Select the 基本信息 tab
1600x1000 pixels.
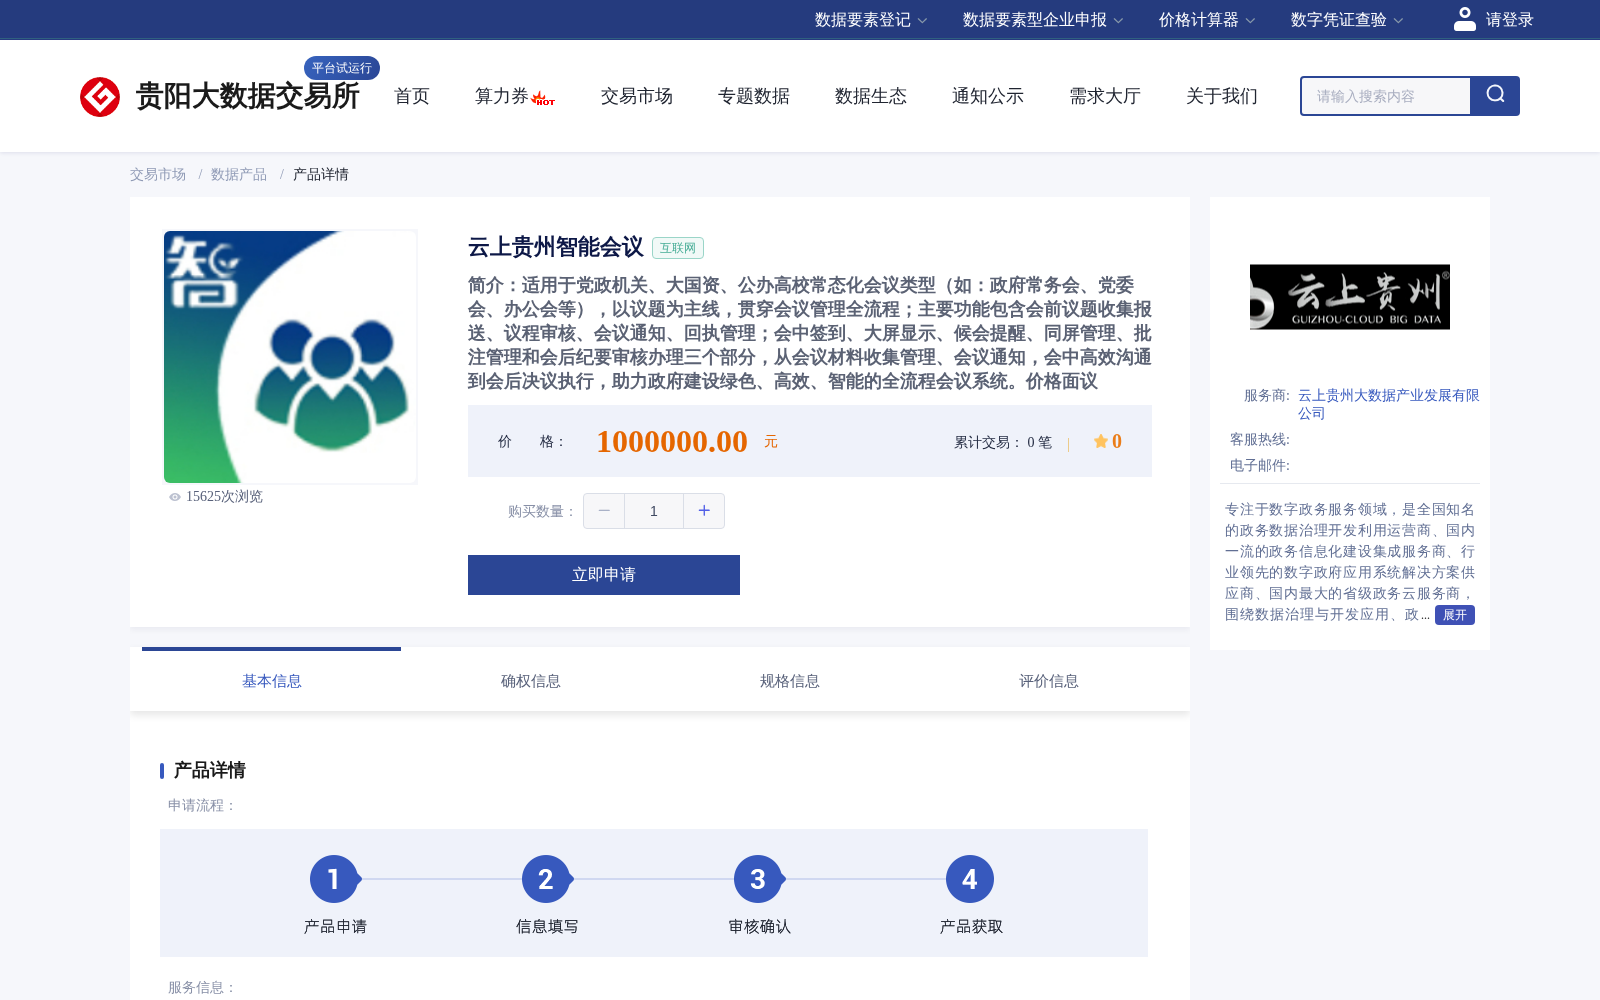coord(271,681)
